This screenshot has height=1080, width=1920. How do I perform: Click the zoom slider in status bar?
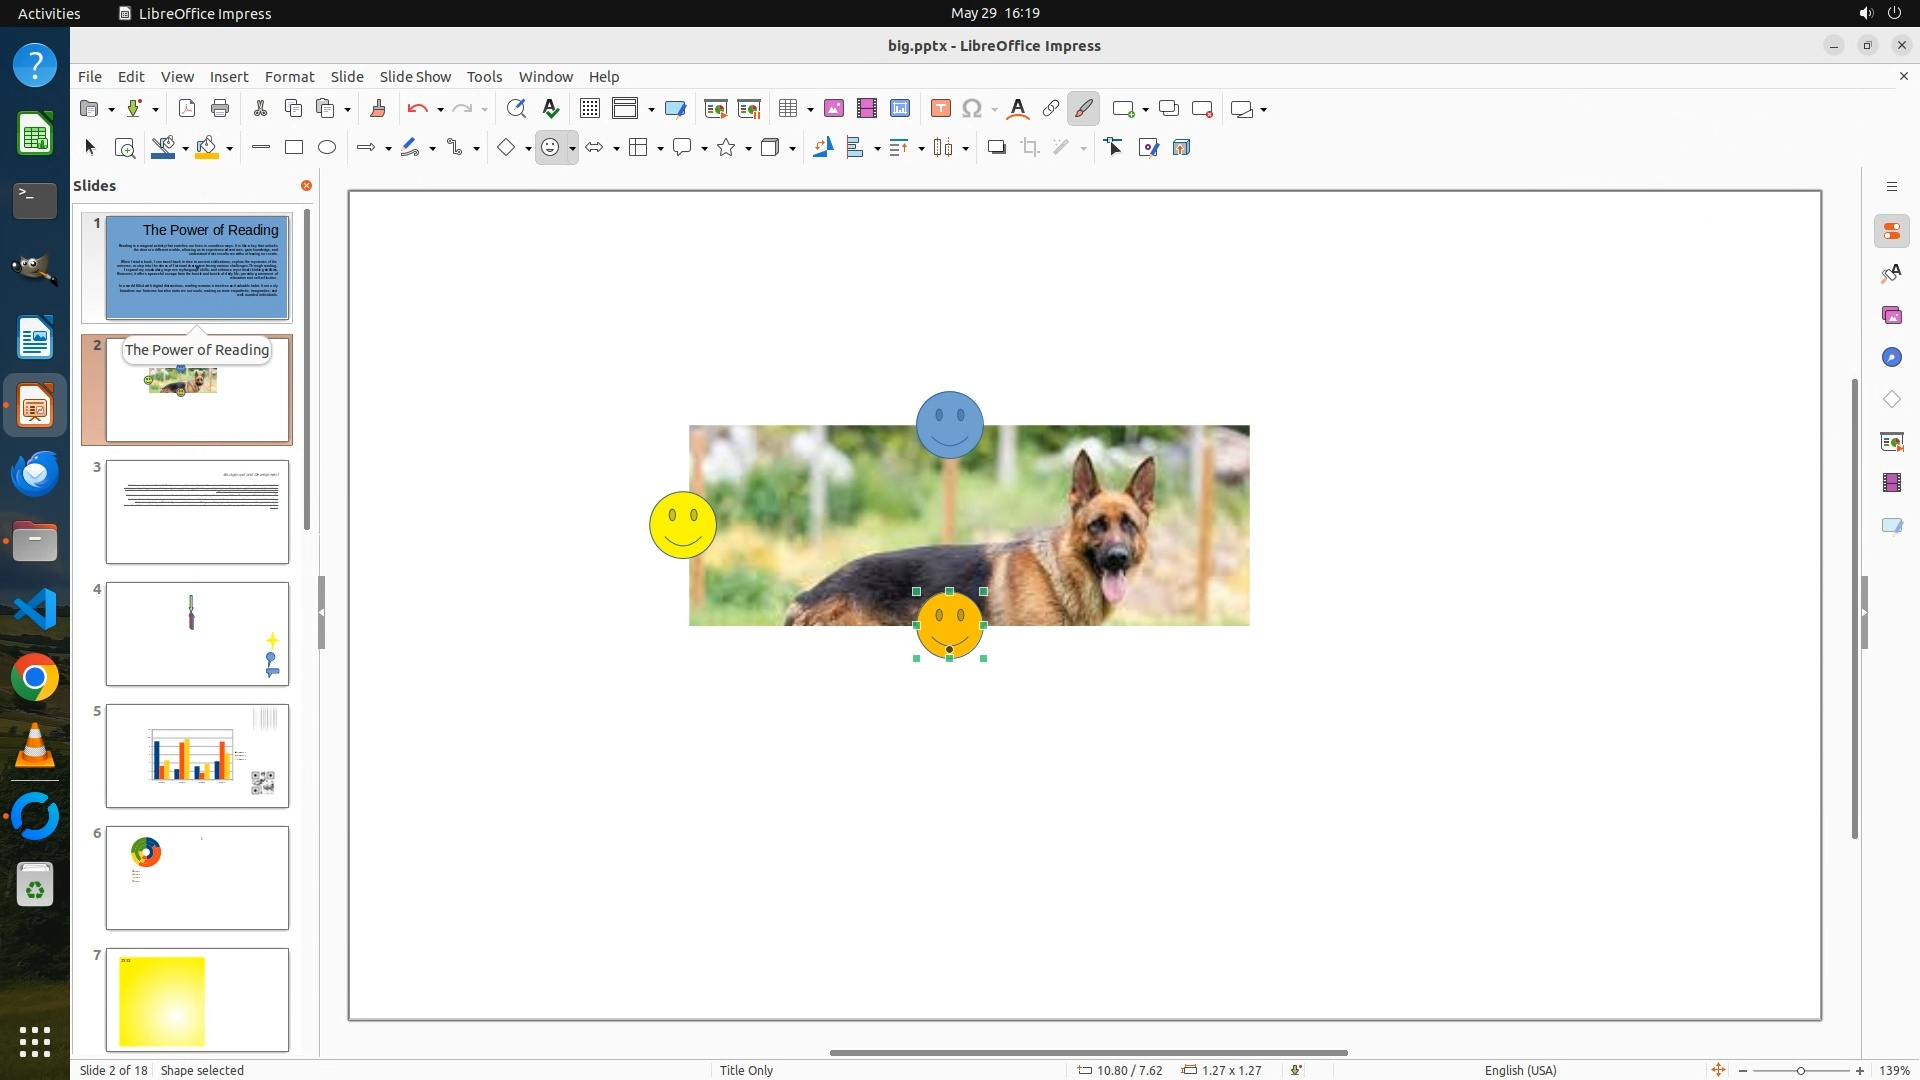(x=1800, y=1070)
